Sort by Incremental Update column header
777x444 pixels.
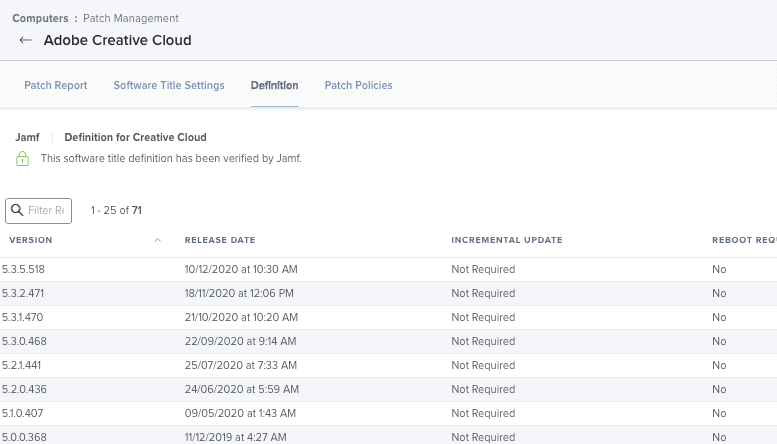point(507,240)
